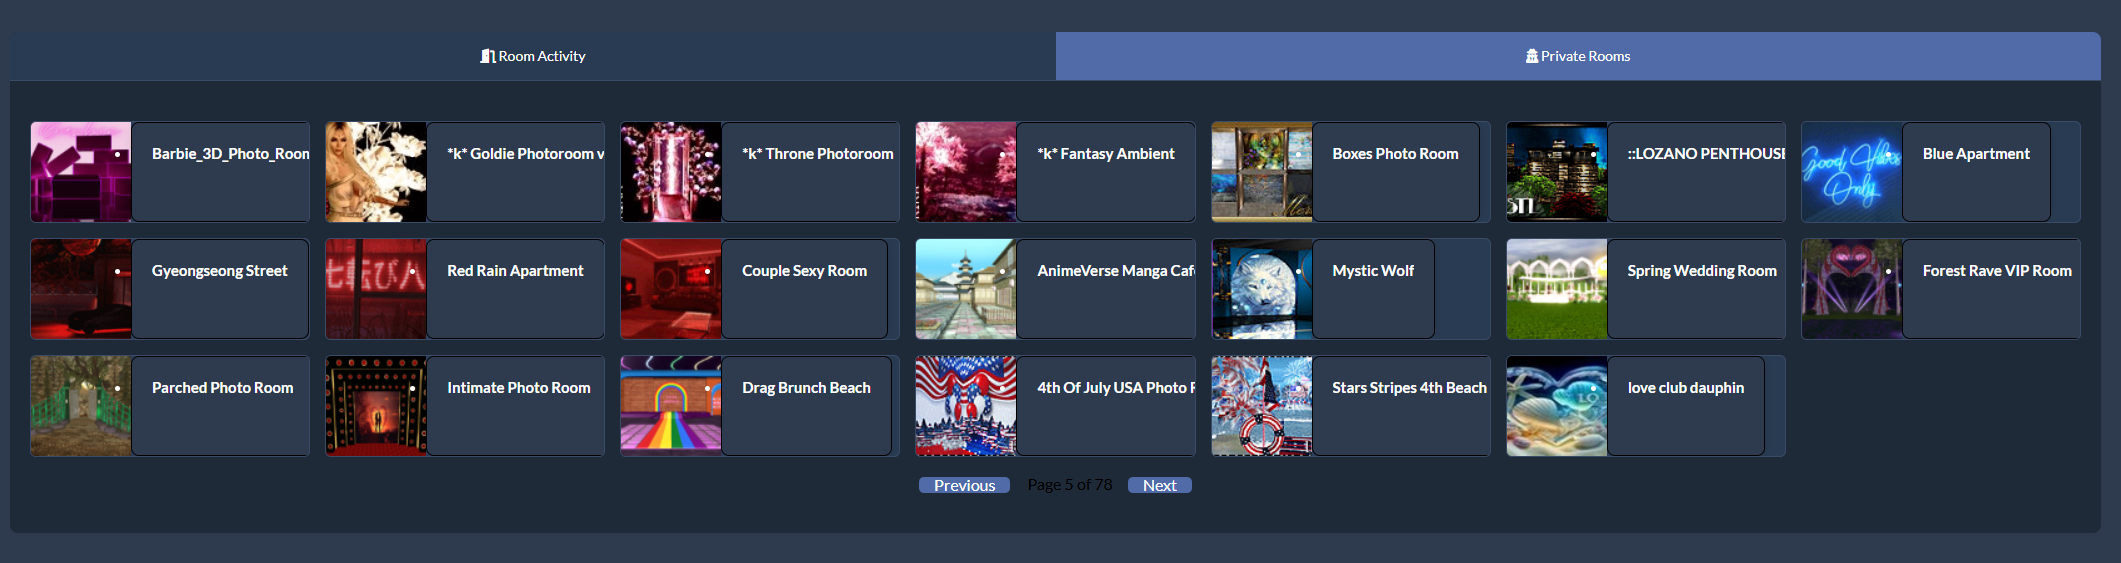This screenshot has height=563, width=2121.
Task: Choose the Red Rain Apartment thumbnail
Action: [376, 289]
